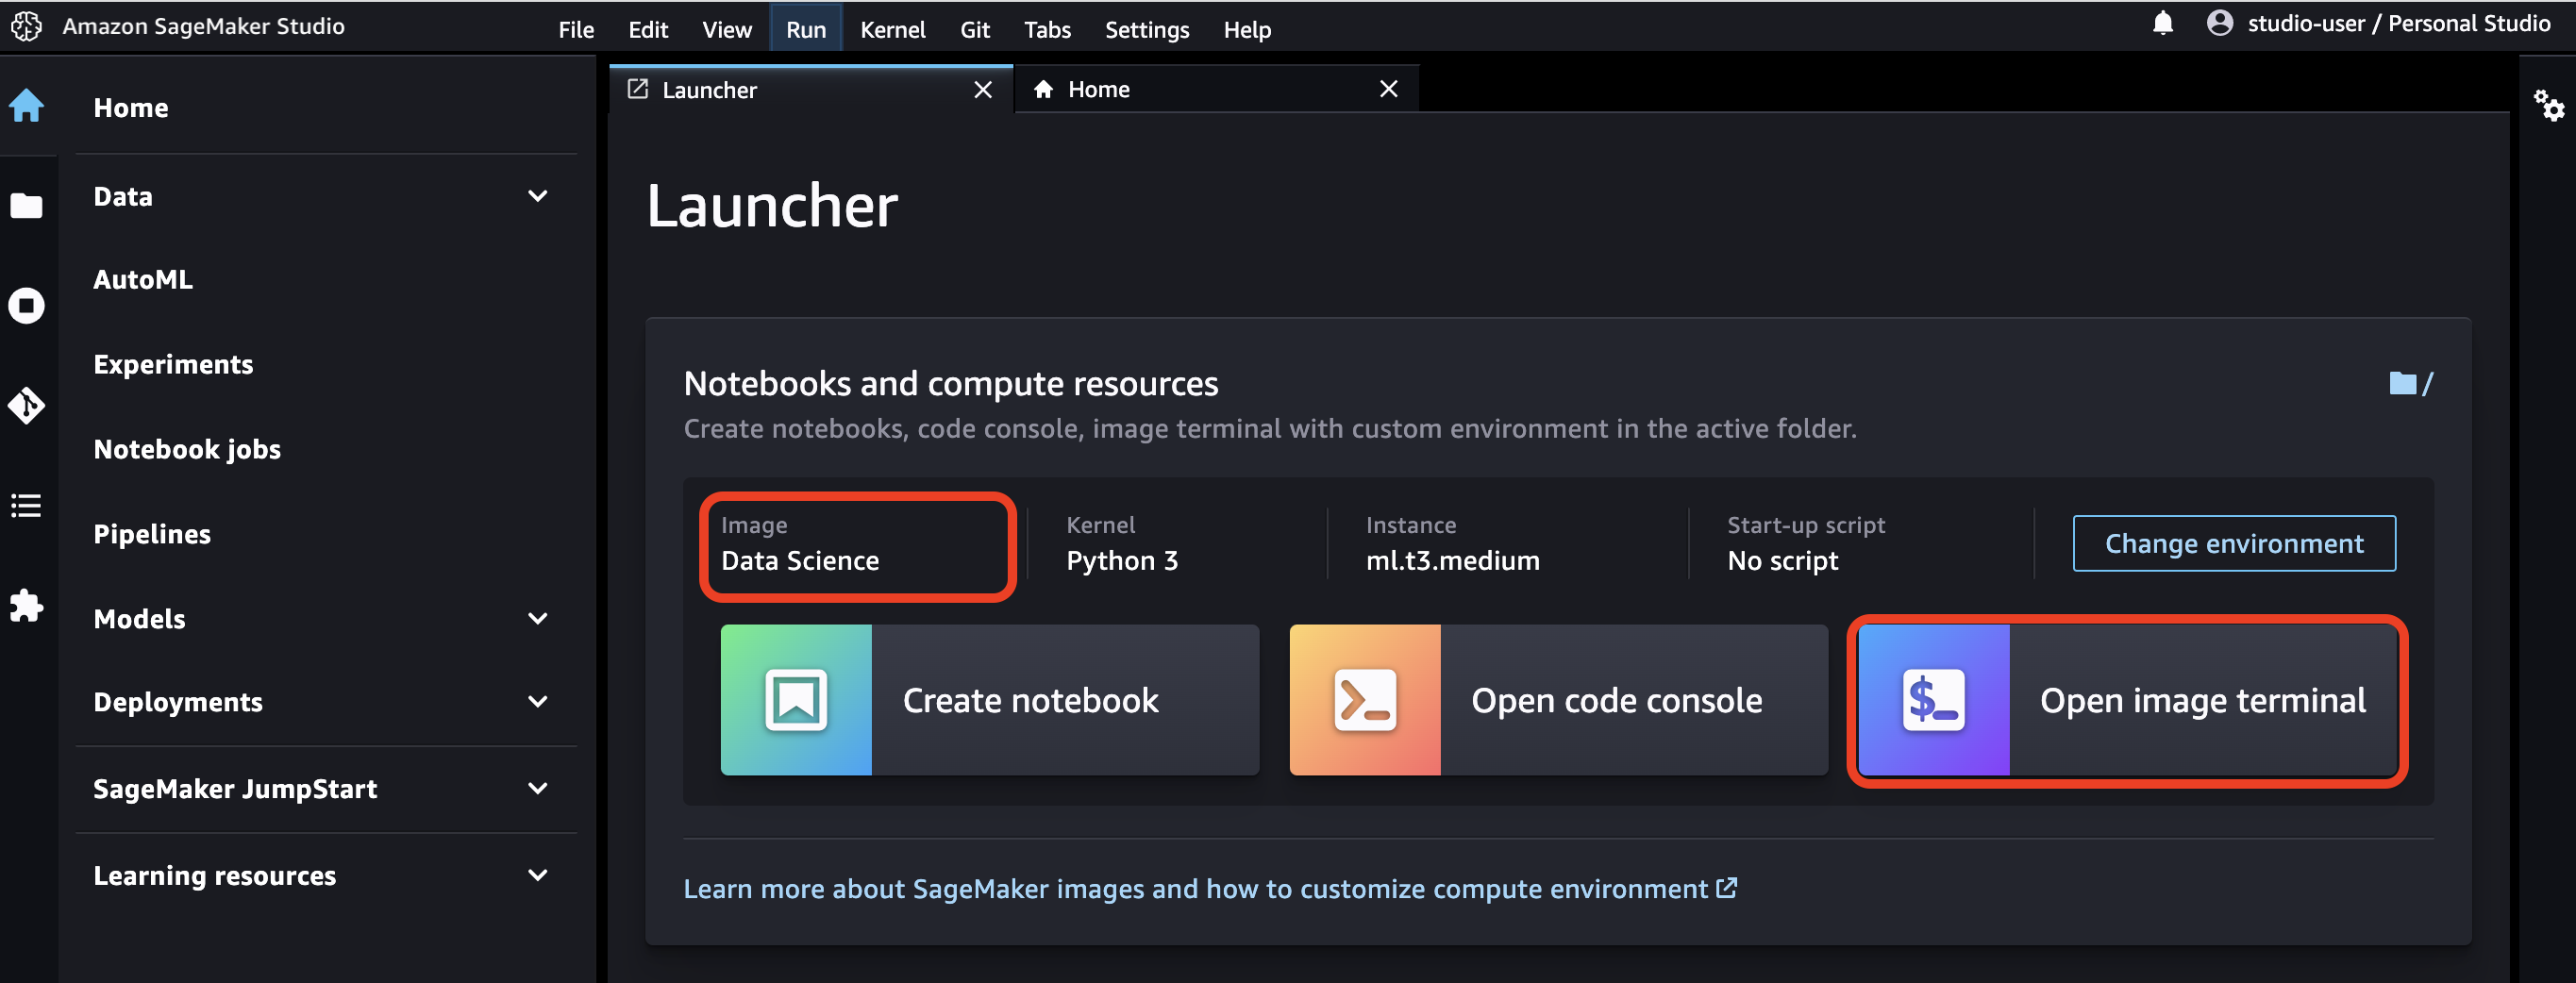The image size is (2576, 983).
Task: Expand the Data section chevron
Action: click(x=538, y=196)
